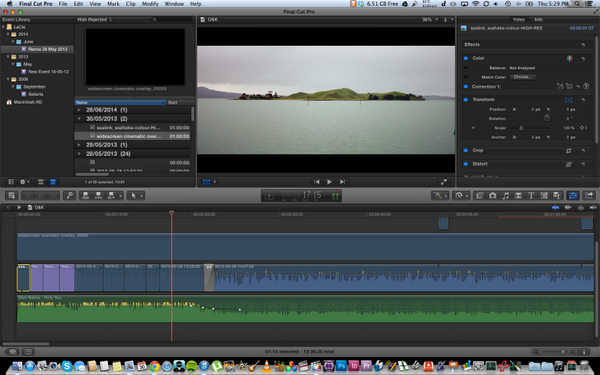This screenshot has height=375, width=600.
Task: Show the titles browser T icon
Action: pyautogui.click(x=531, y=196)
